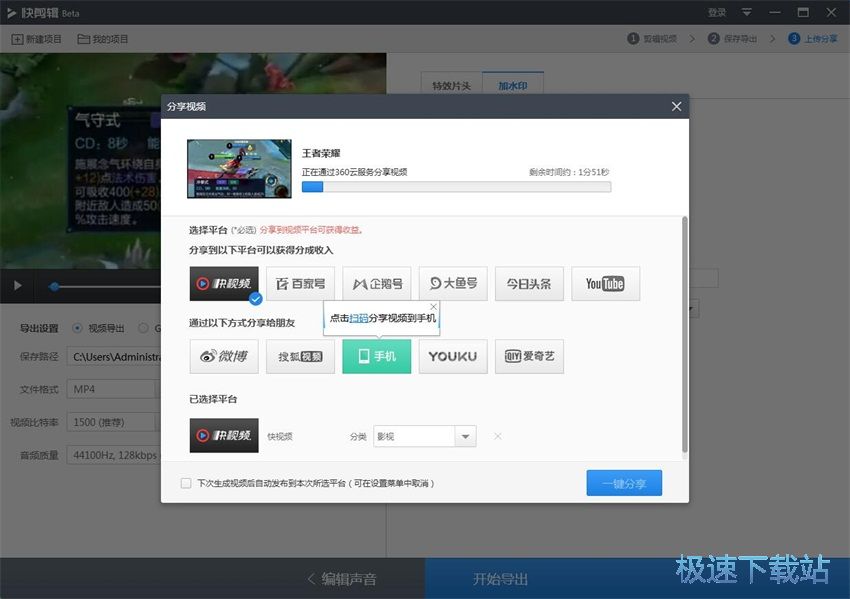Screen dimensions: 850x599
Task: Click the selected 快视频 logo under 已选择平台
Action: pyautogui.click(x=224, y=435)
